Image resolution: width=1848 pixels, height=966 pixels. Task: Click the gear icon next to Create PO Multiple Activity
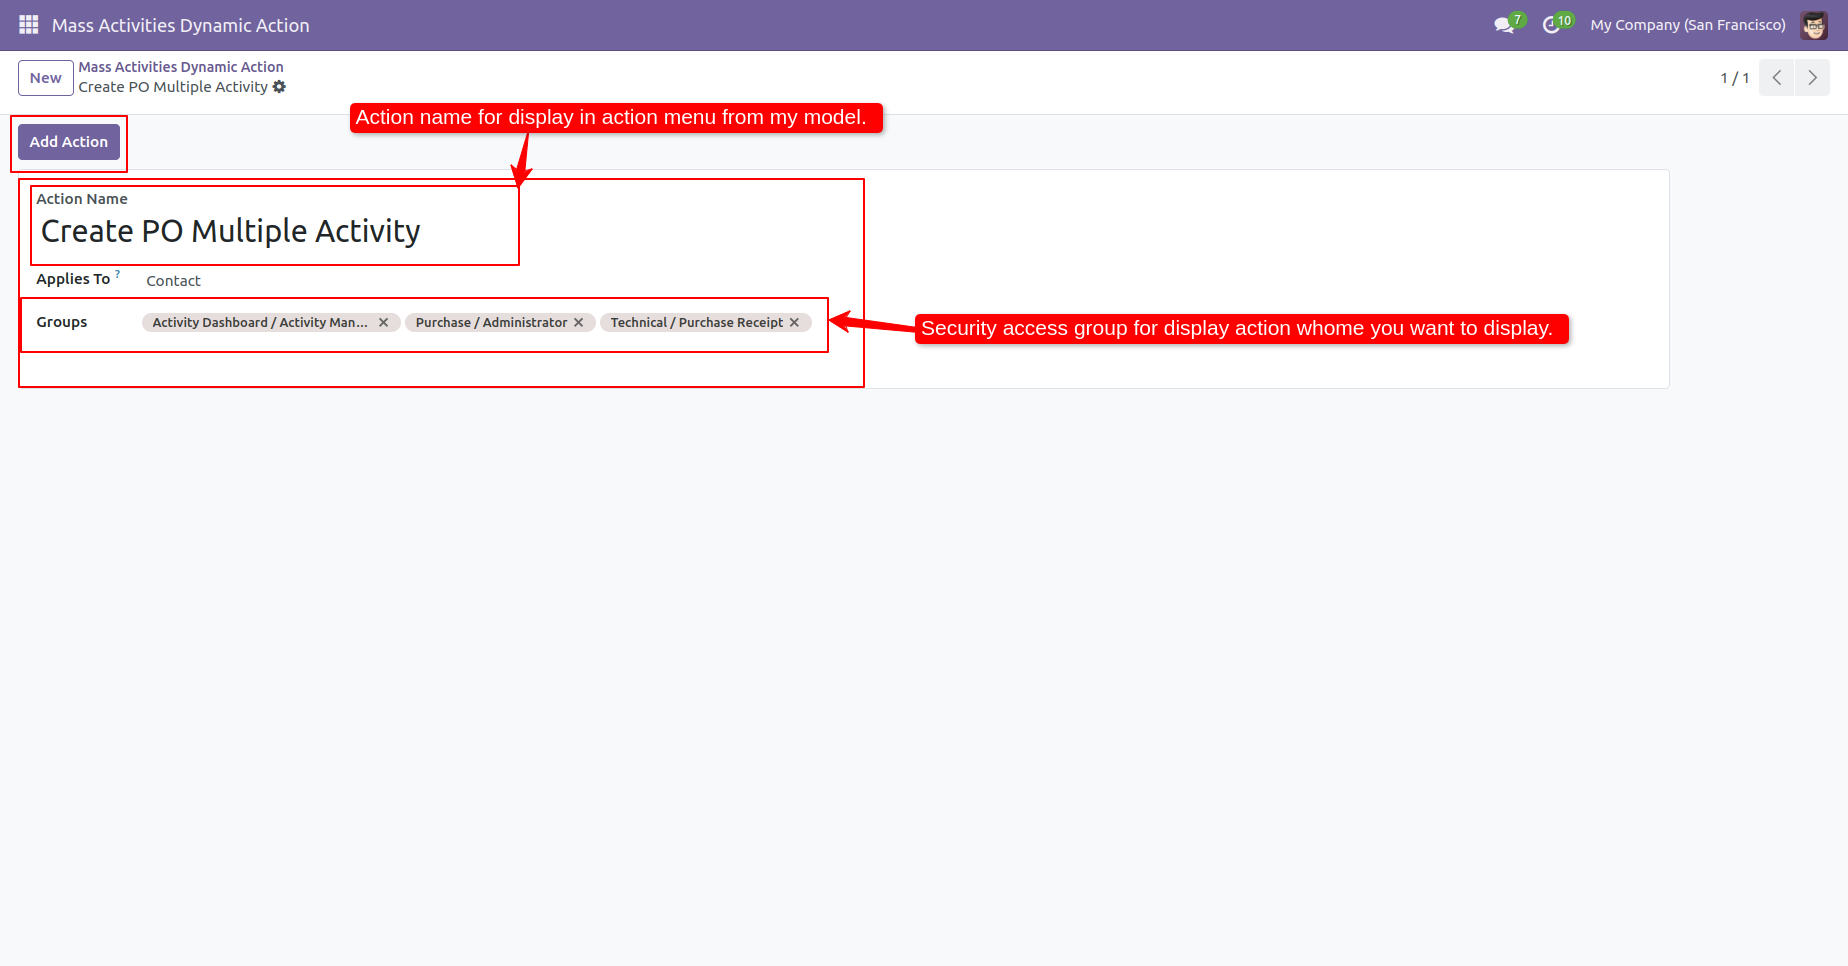[x=279, y=87]
